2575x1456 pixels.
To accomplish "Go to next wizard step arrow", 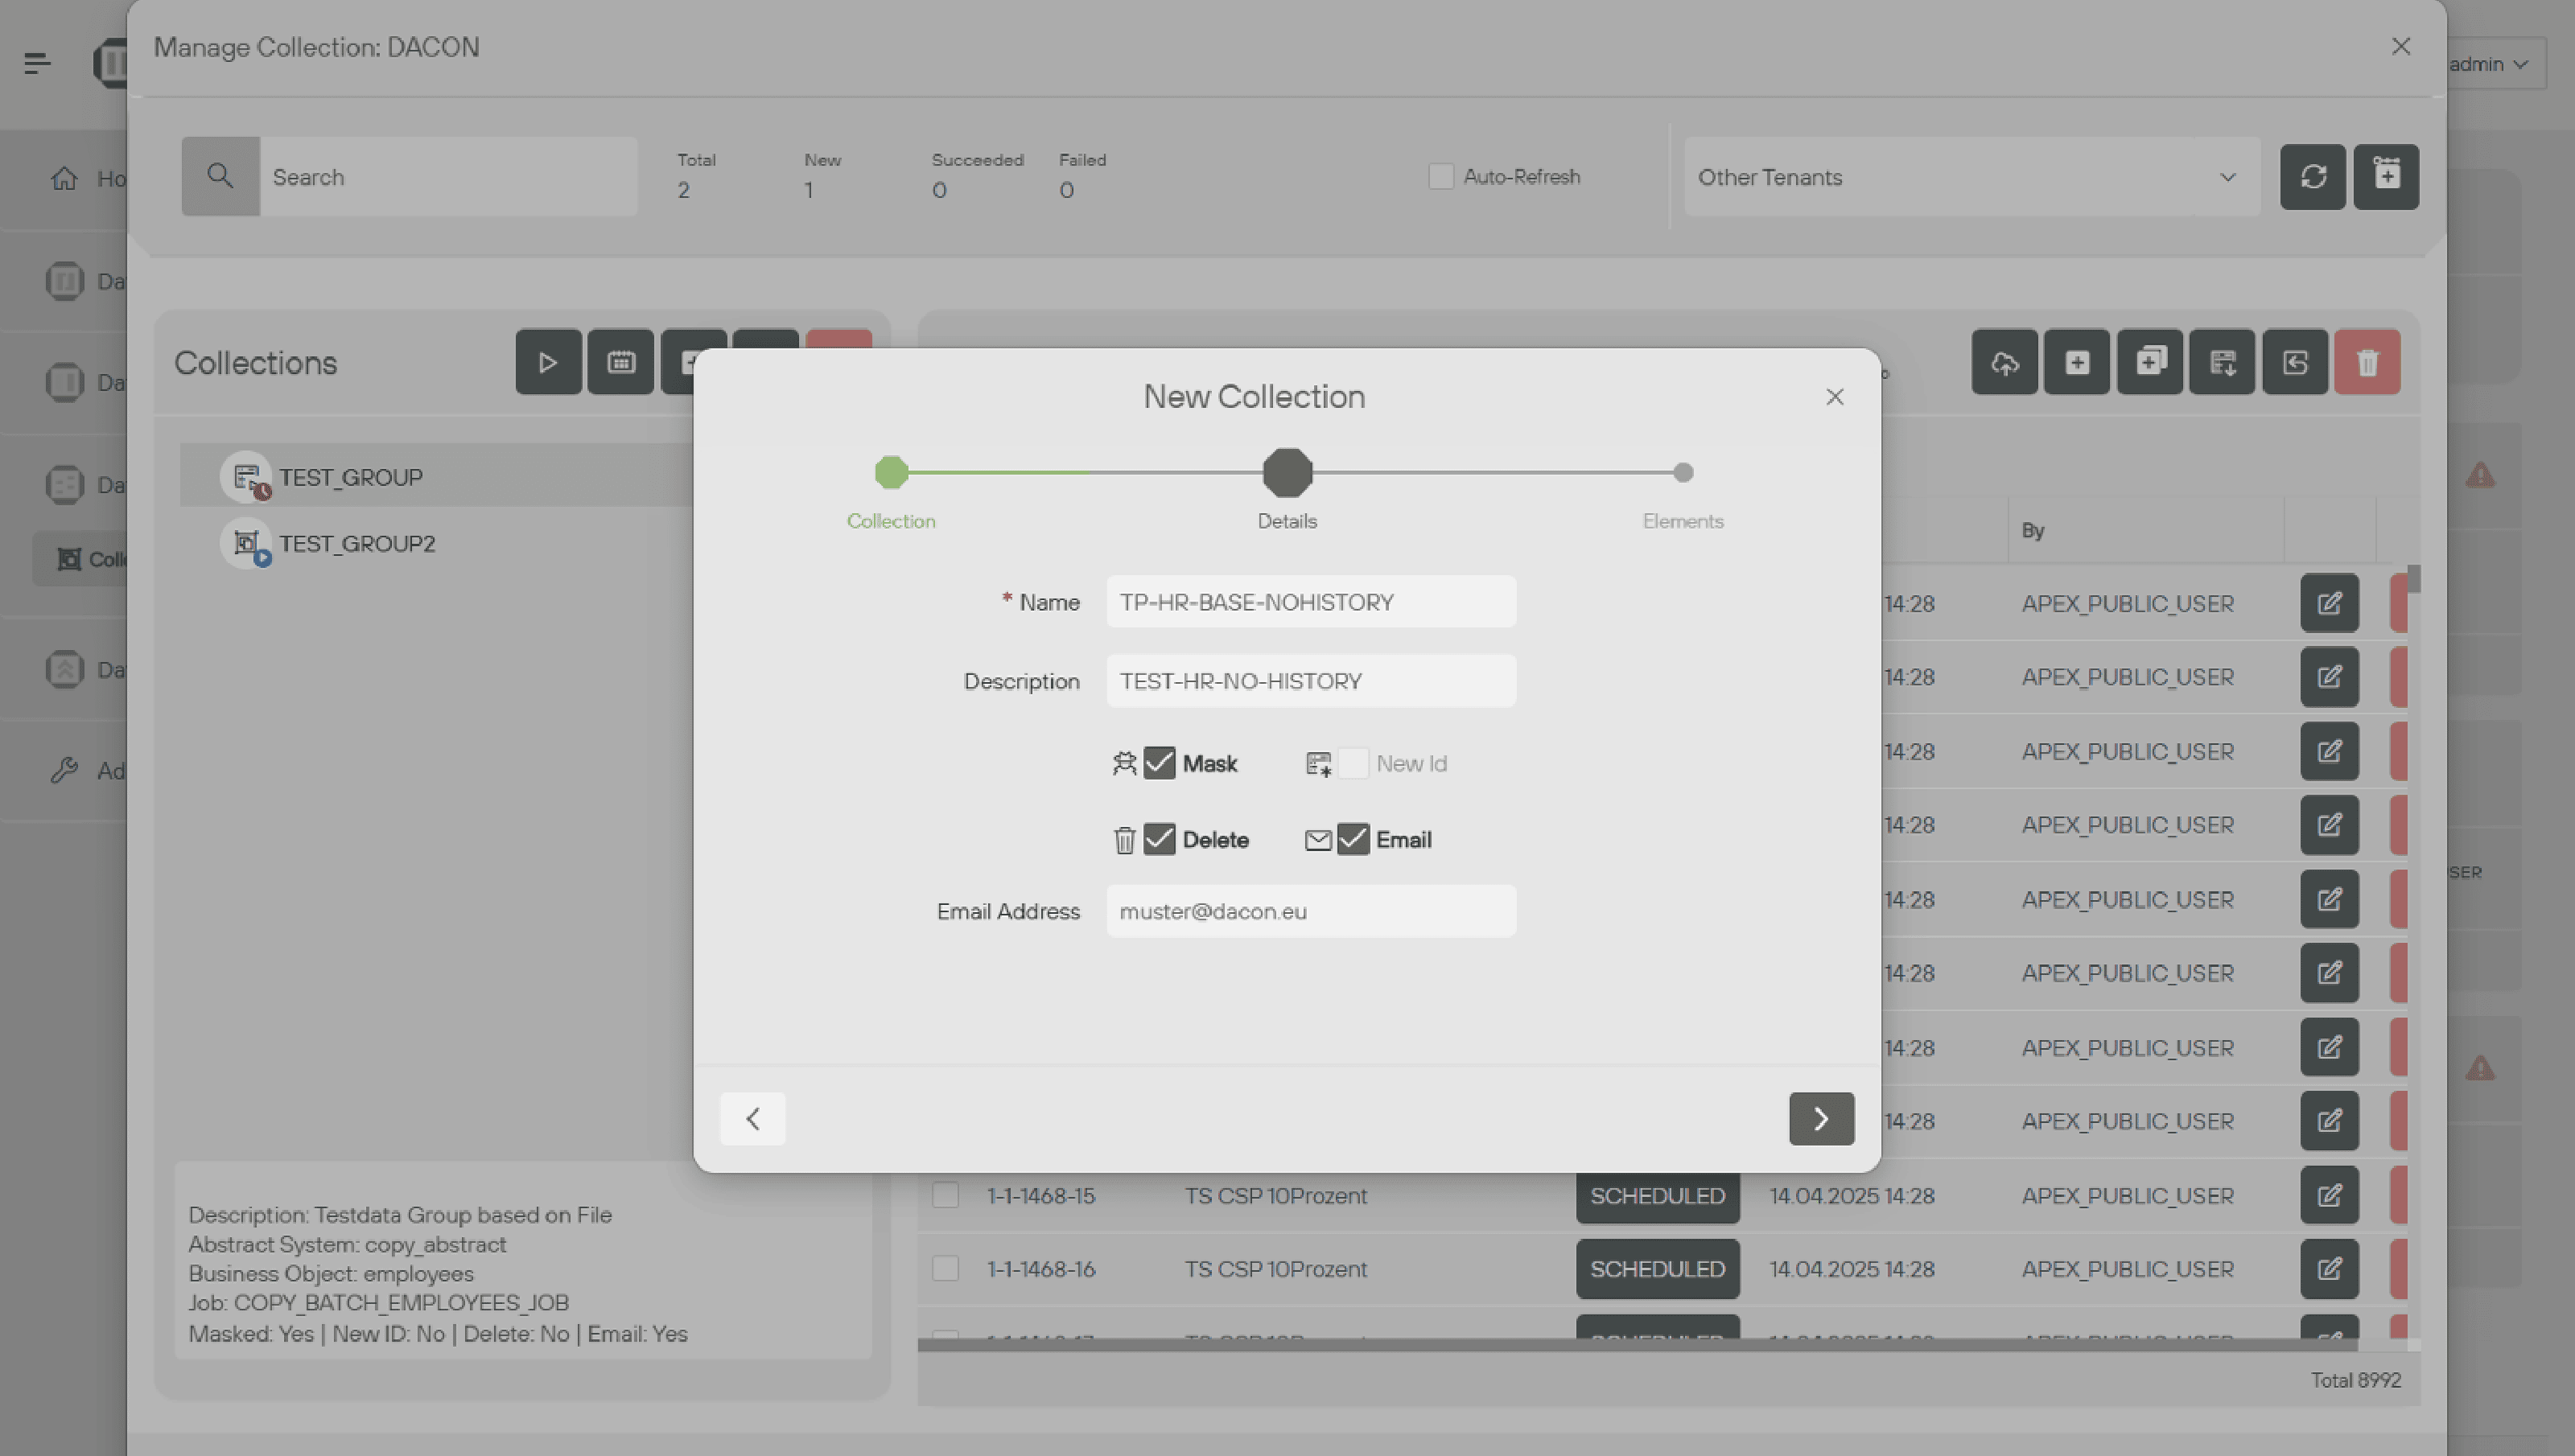I will point(1821,1118).
